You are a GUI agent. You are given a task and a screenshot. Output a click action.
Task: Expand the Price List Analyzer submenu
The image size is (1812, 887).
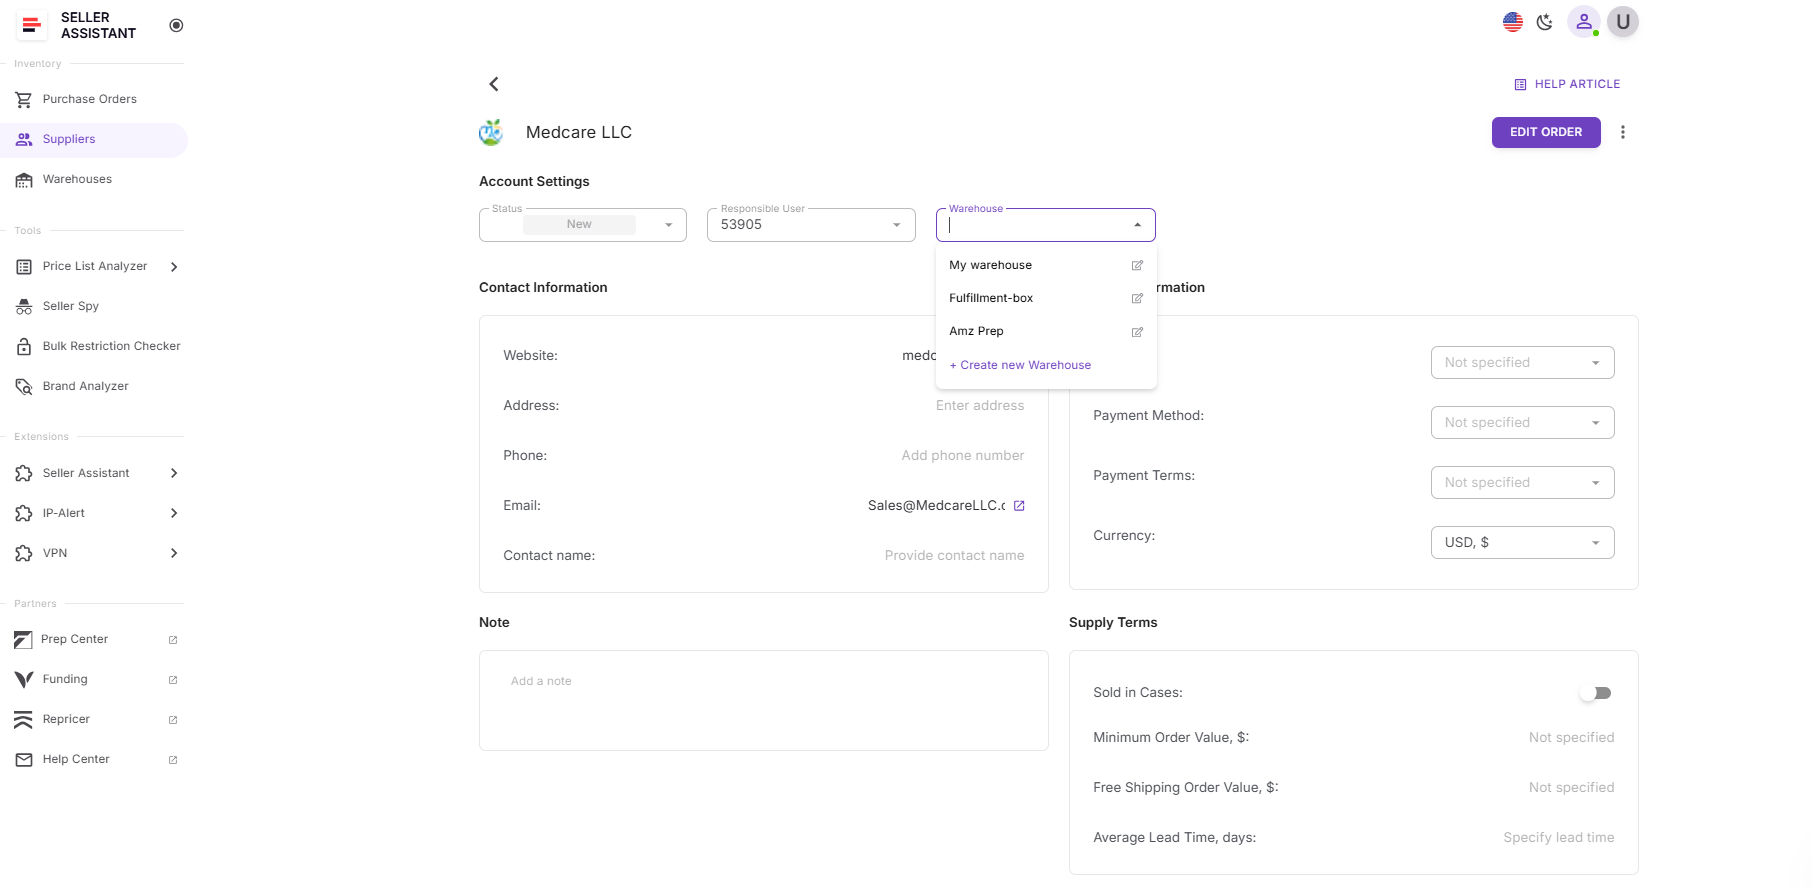pyautogui.click(x=174, y=267)
